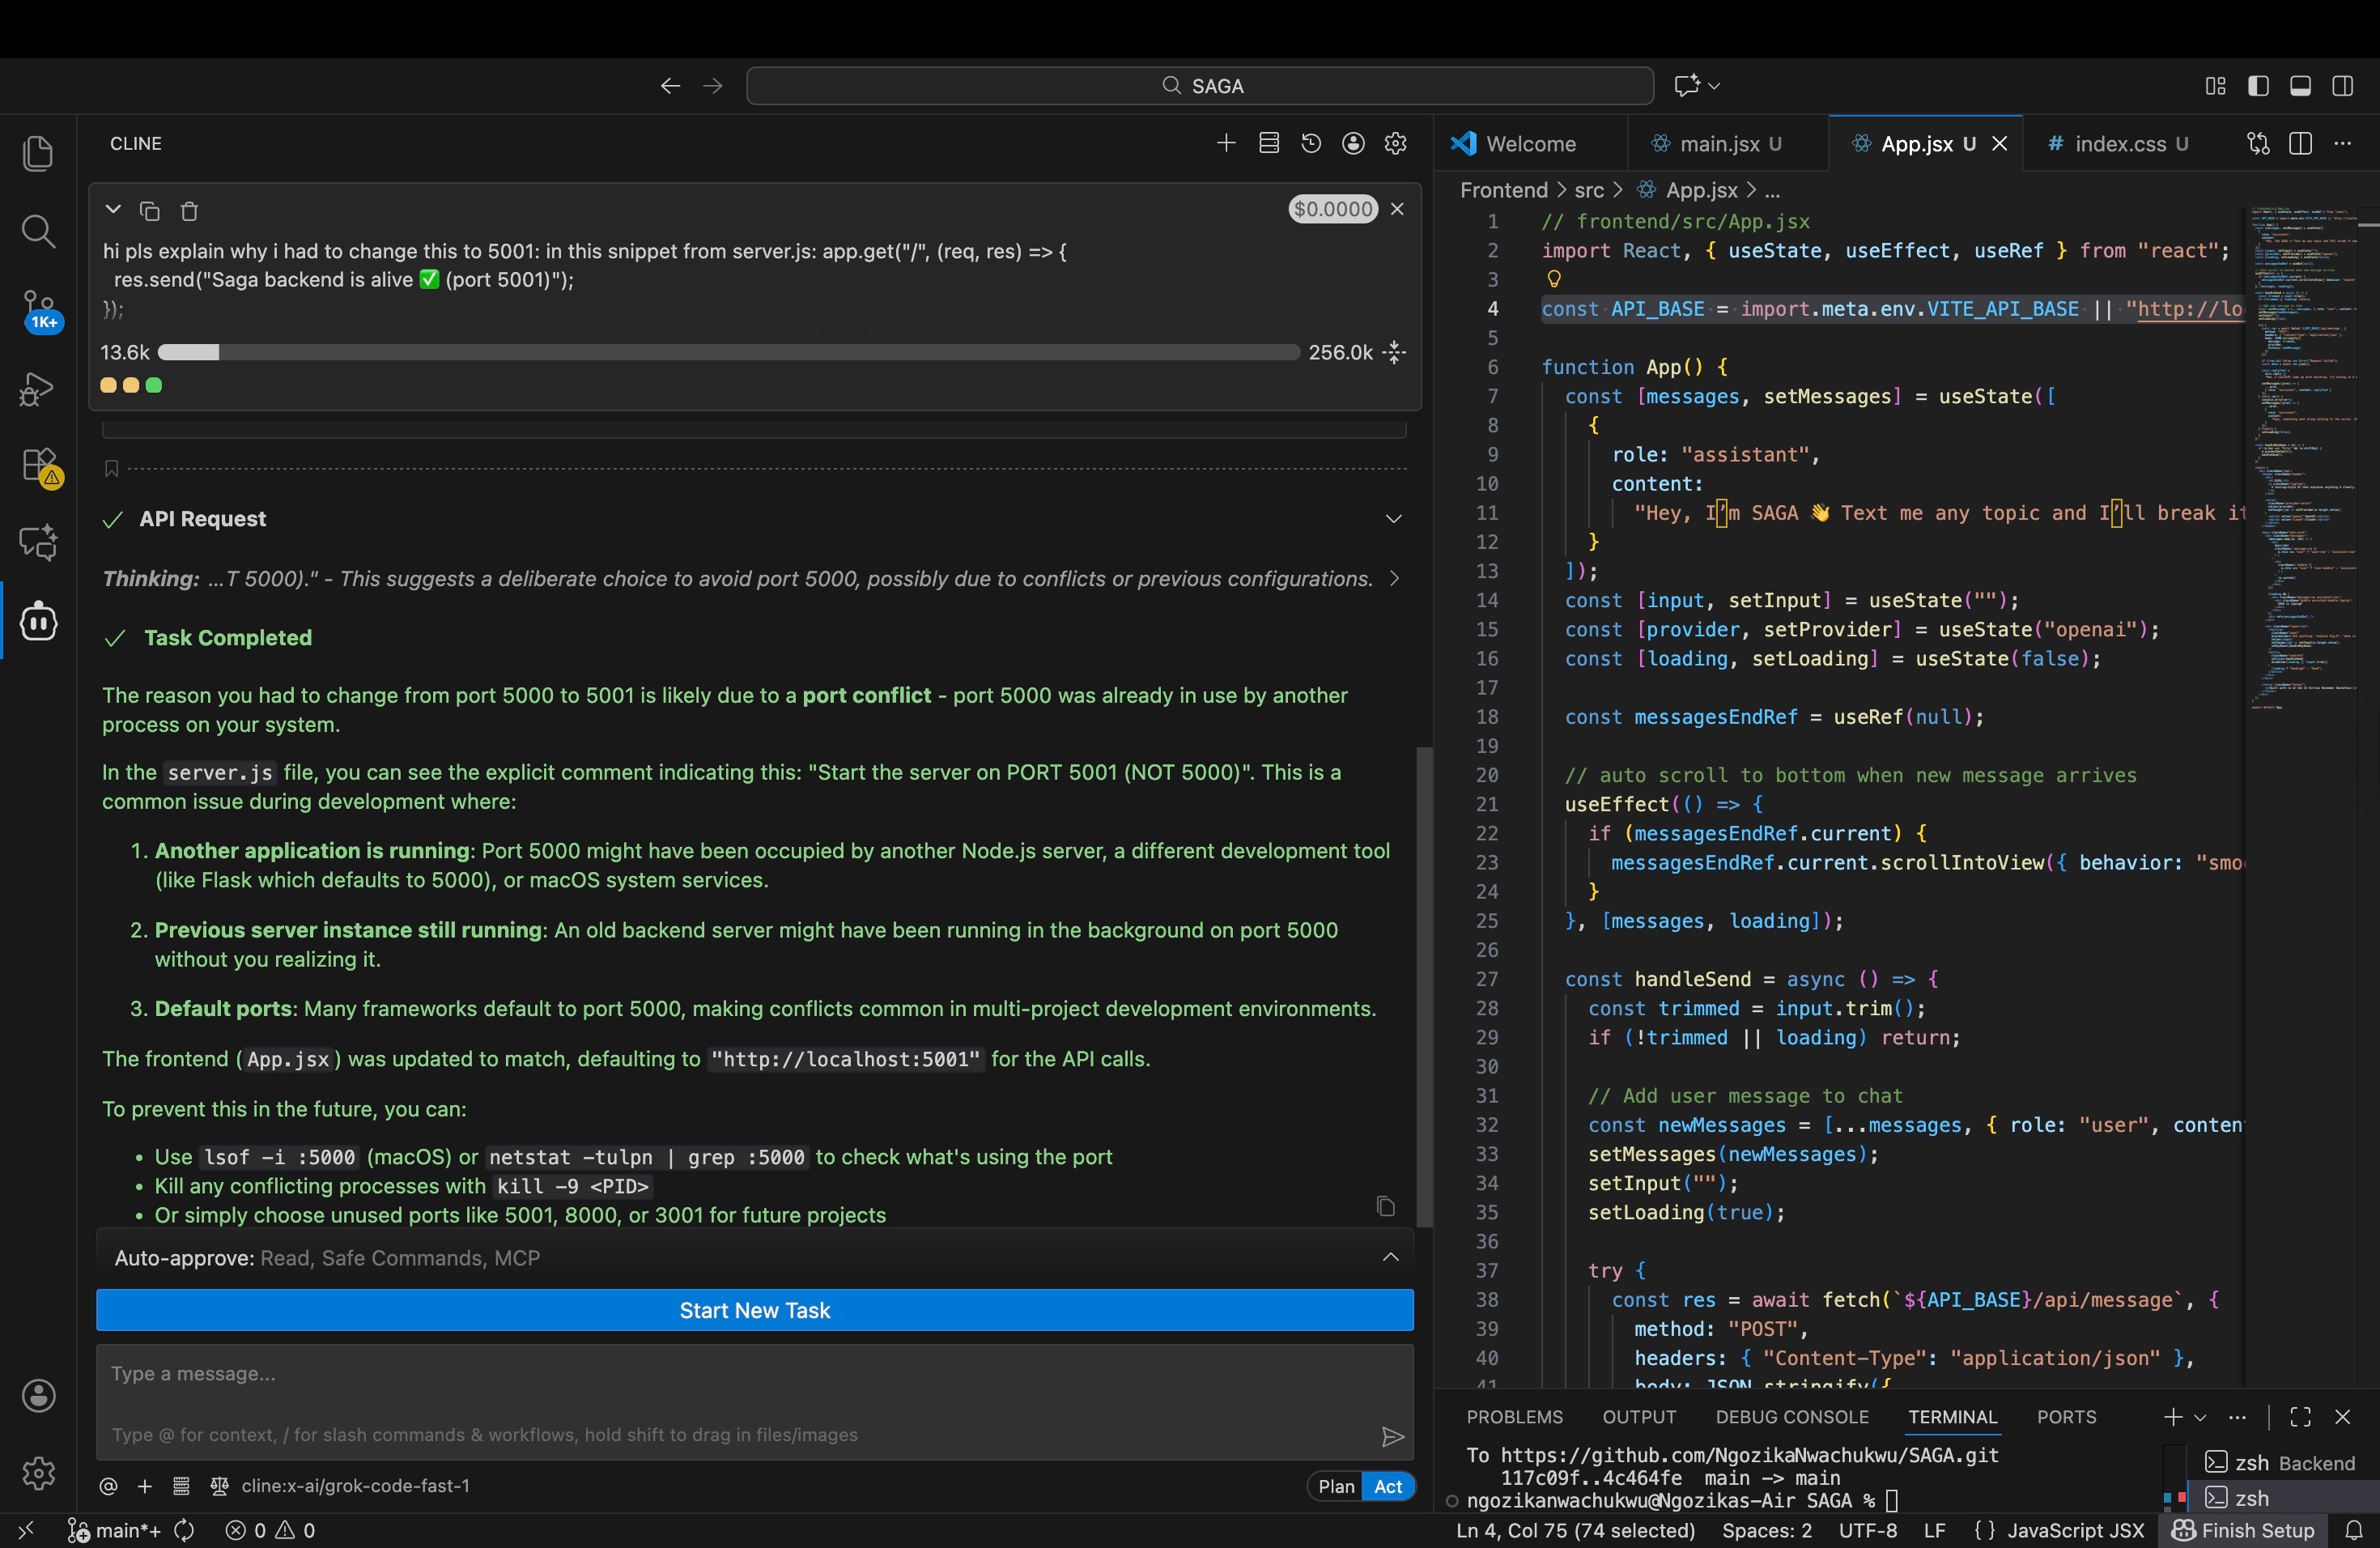Toggle the primary side bar layout button
2380x1548 pixels.
2258,86
